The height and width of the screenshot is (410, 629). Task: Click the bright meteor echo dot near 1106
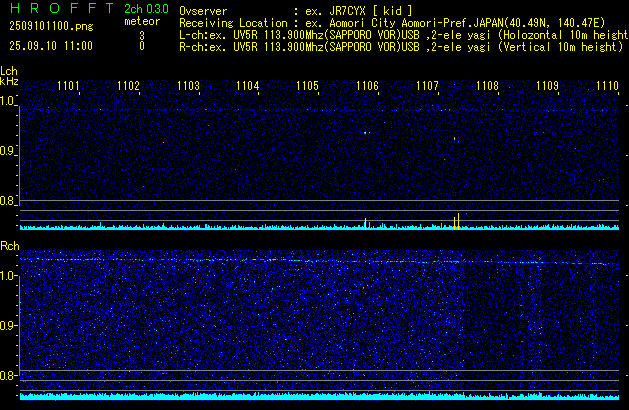point(365,133)
